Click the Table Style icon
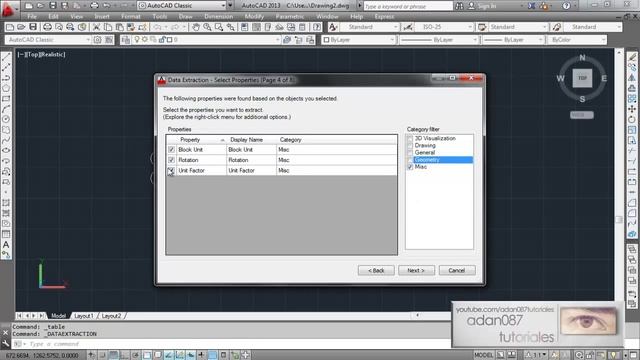This screenshot has width=640, height=360. [482, 27]
